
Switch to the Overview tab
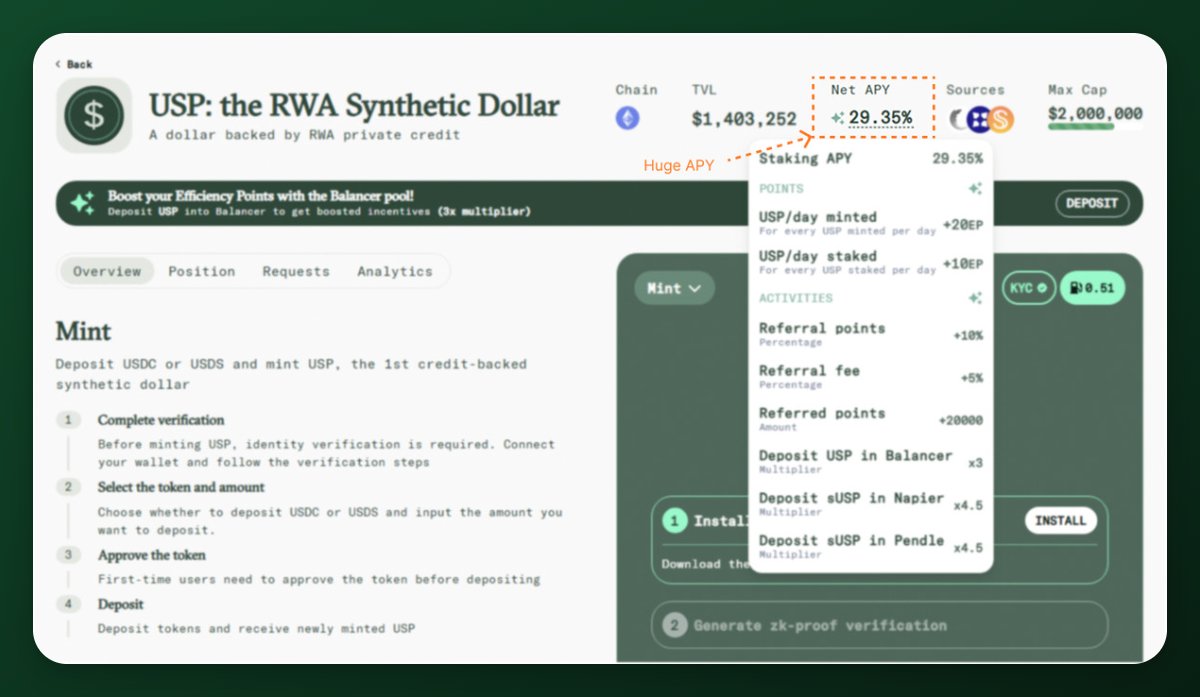[x=107, y=271]
